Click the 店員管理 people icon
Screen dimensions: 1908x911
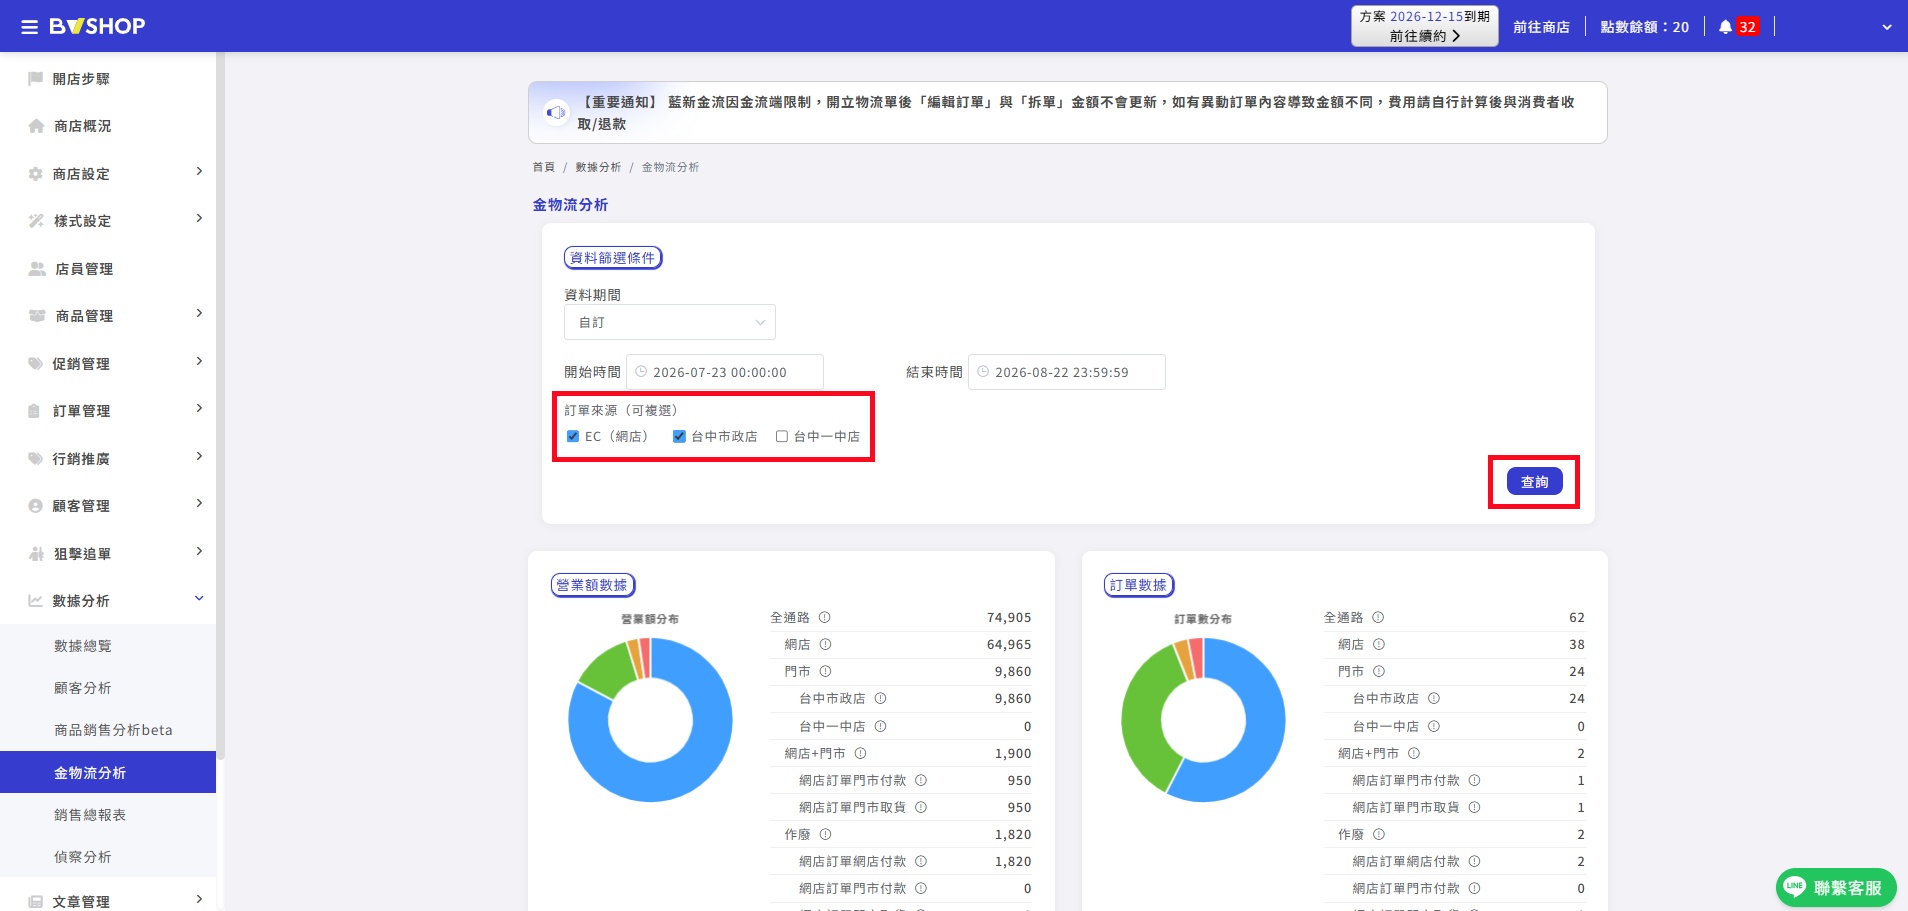(x=37, y=269)
